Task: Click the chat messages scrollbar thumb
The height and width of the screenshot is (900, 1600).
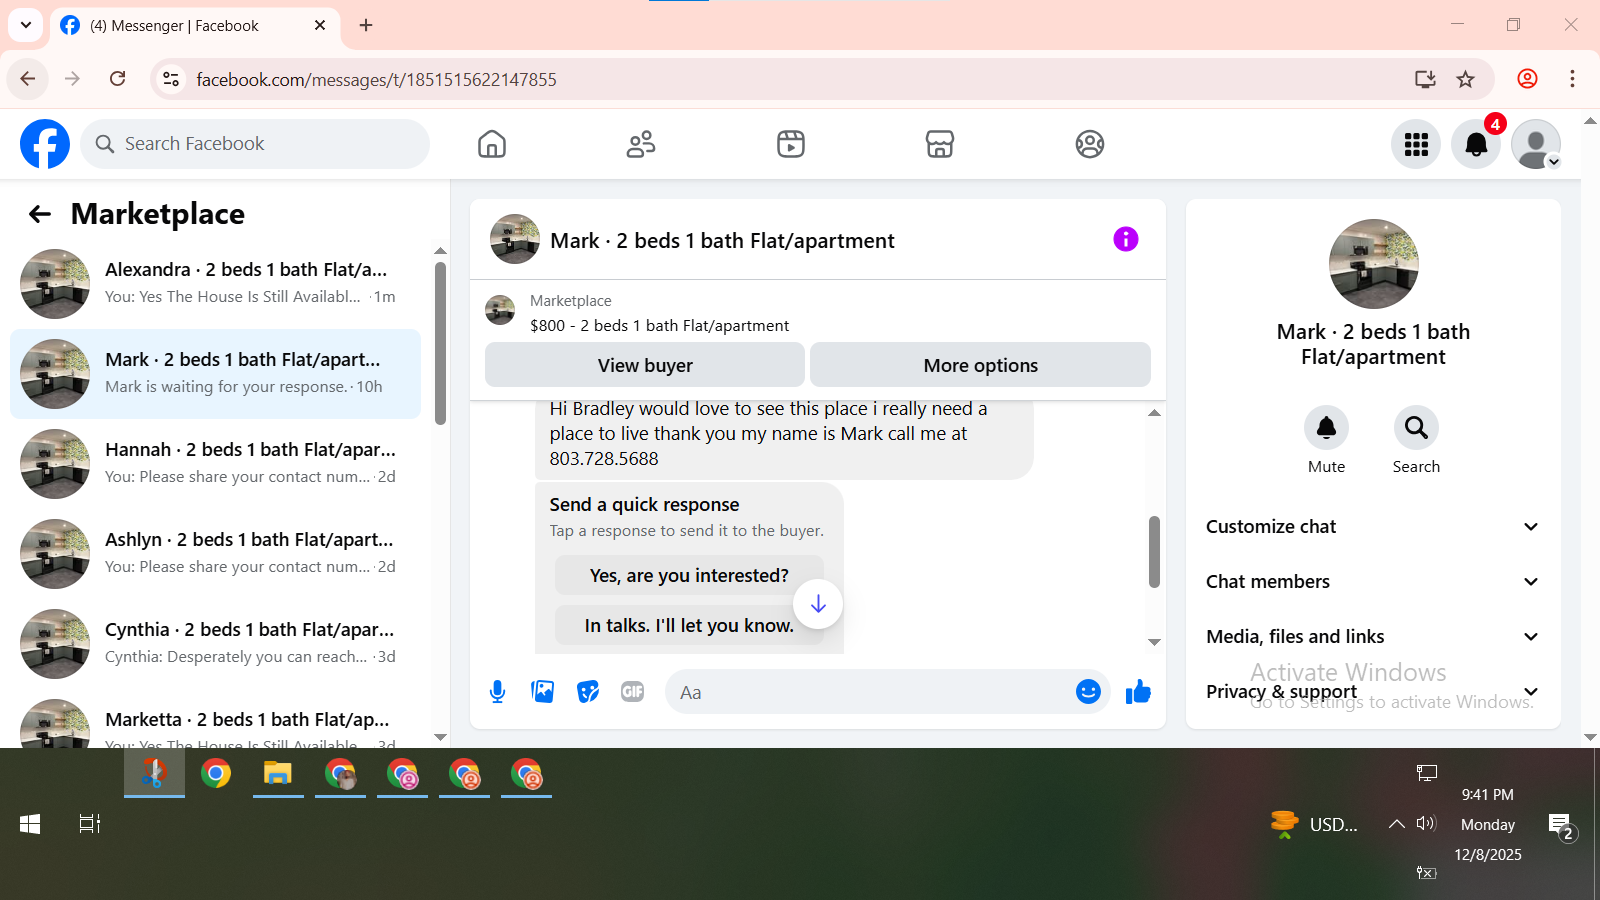Action: tap(1154, 552)
